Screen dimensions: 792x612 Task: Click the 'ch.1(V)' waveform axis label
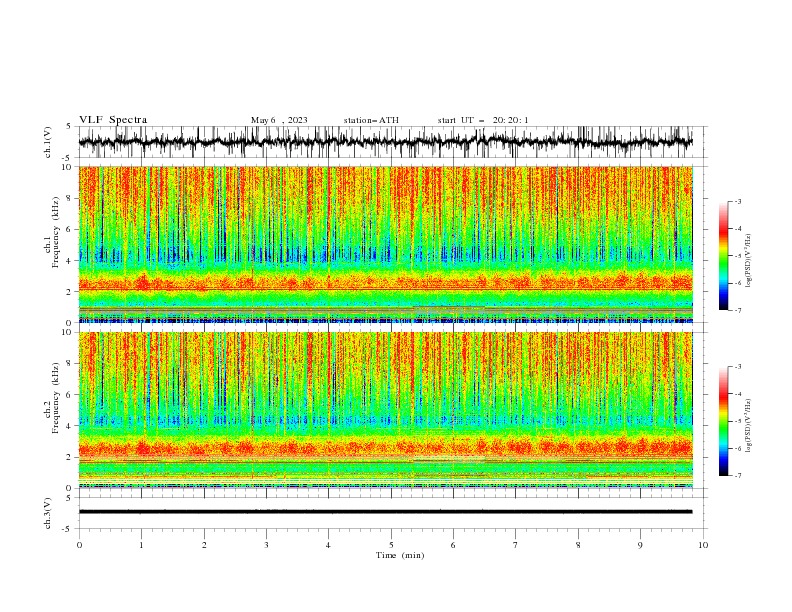pos(48,142)
